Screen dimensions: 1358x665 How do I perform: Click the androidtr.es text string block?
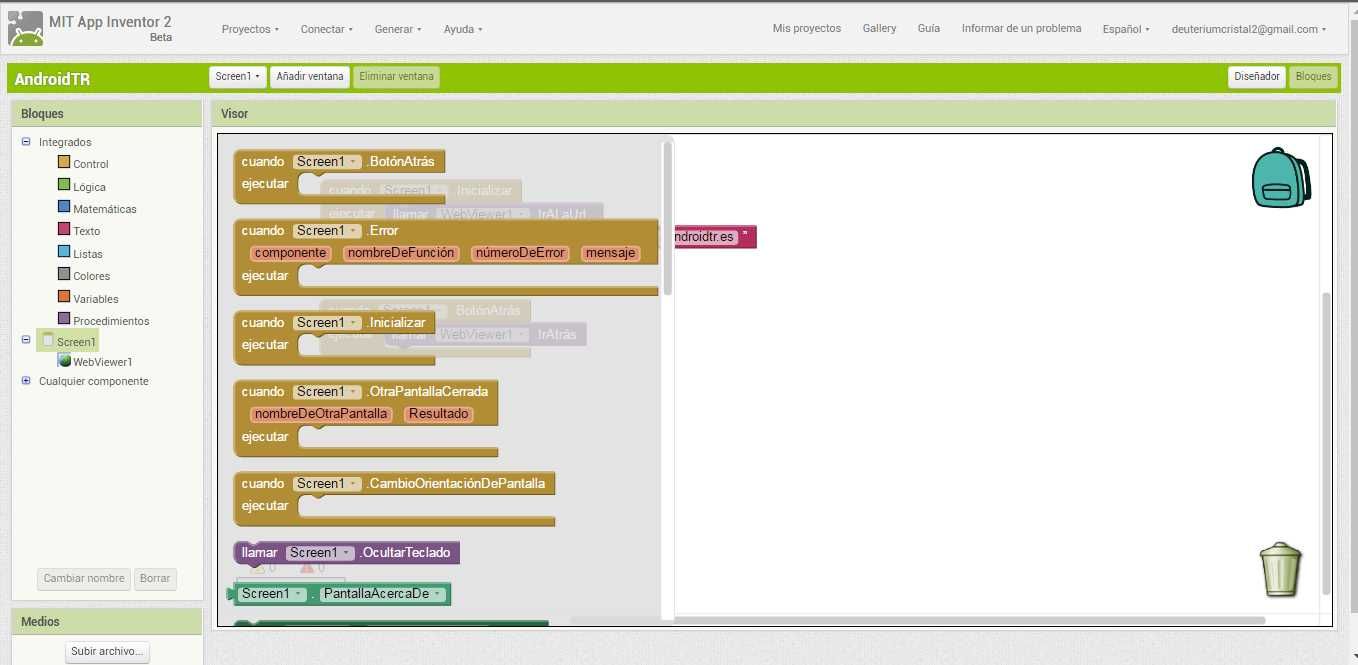click(x=715, y=237)
